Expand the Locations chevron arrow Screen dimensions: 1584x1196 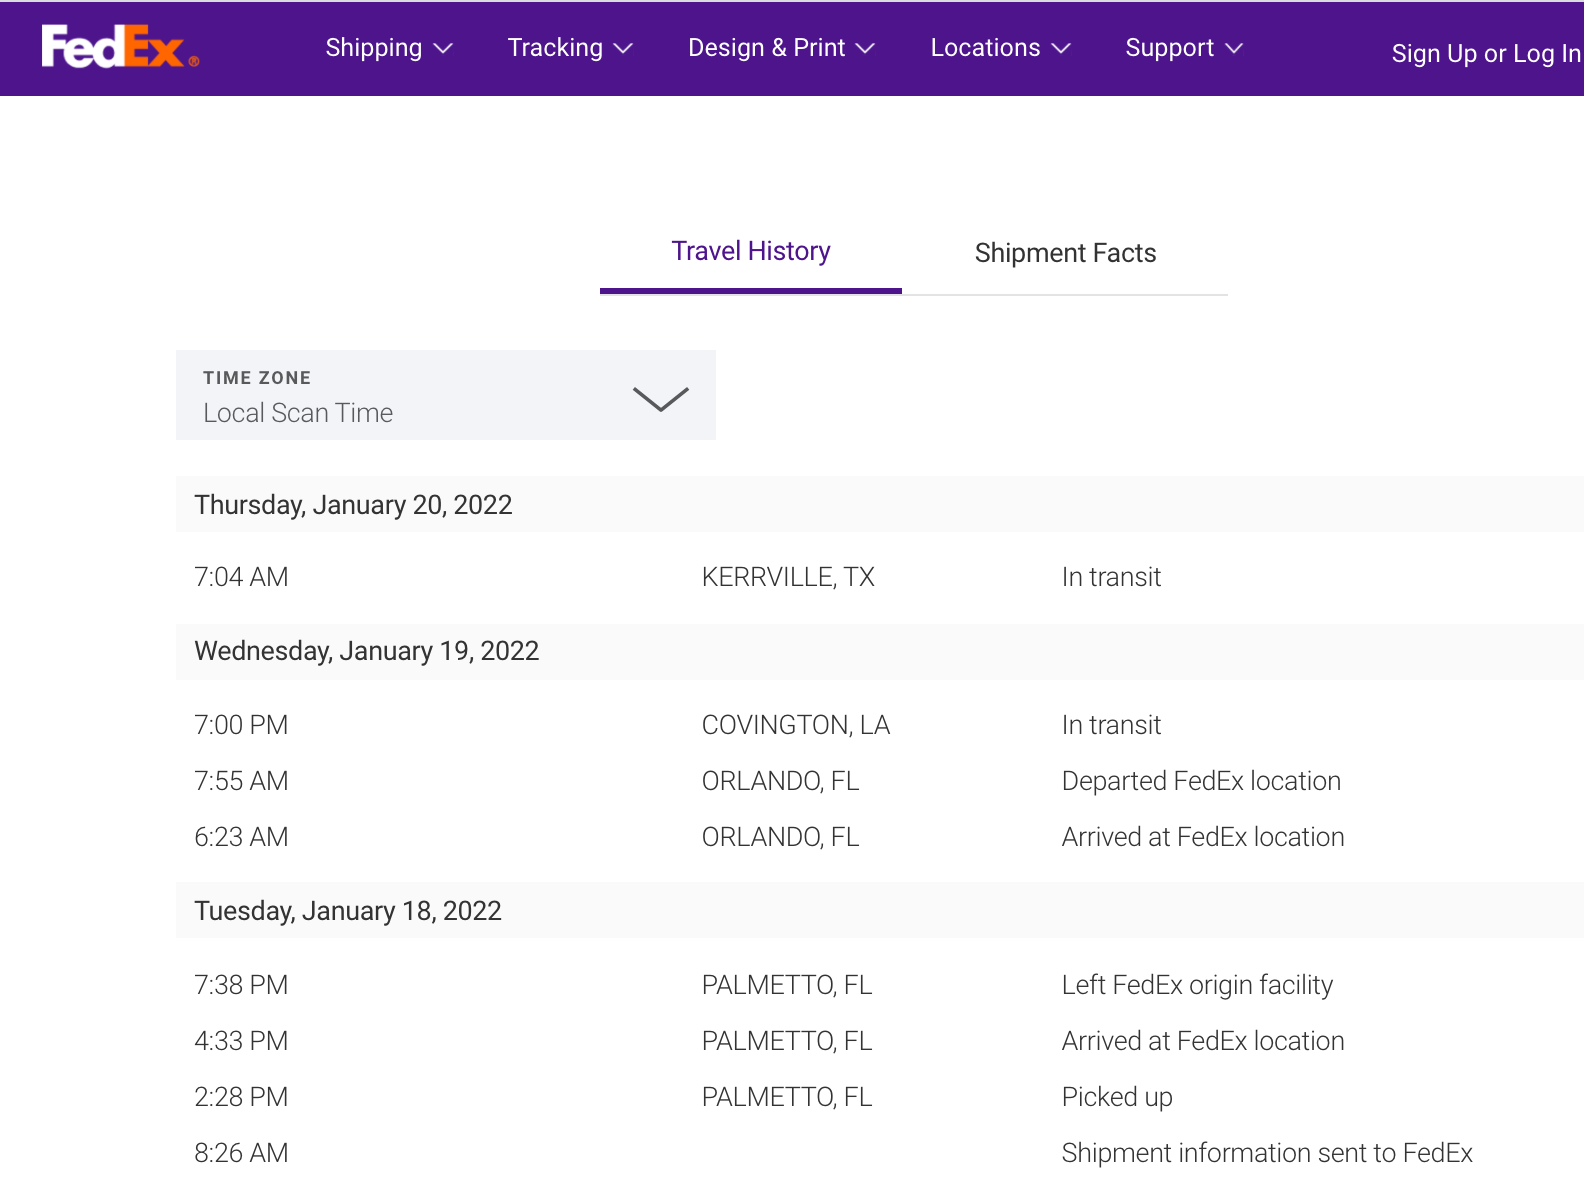pos(1061,49)
